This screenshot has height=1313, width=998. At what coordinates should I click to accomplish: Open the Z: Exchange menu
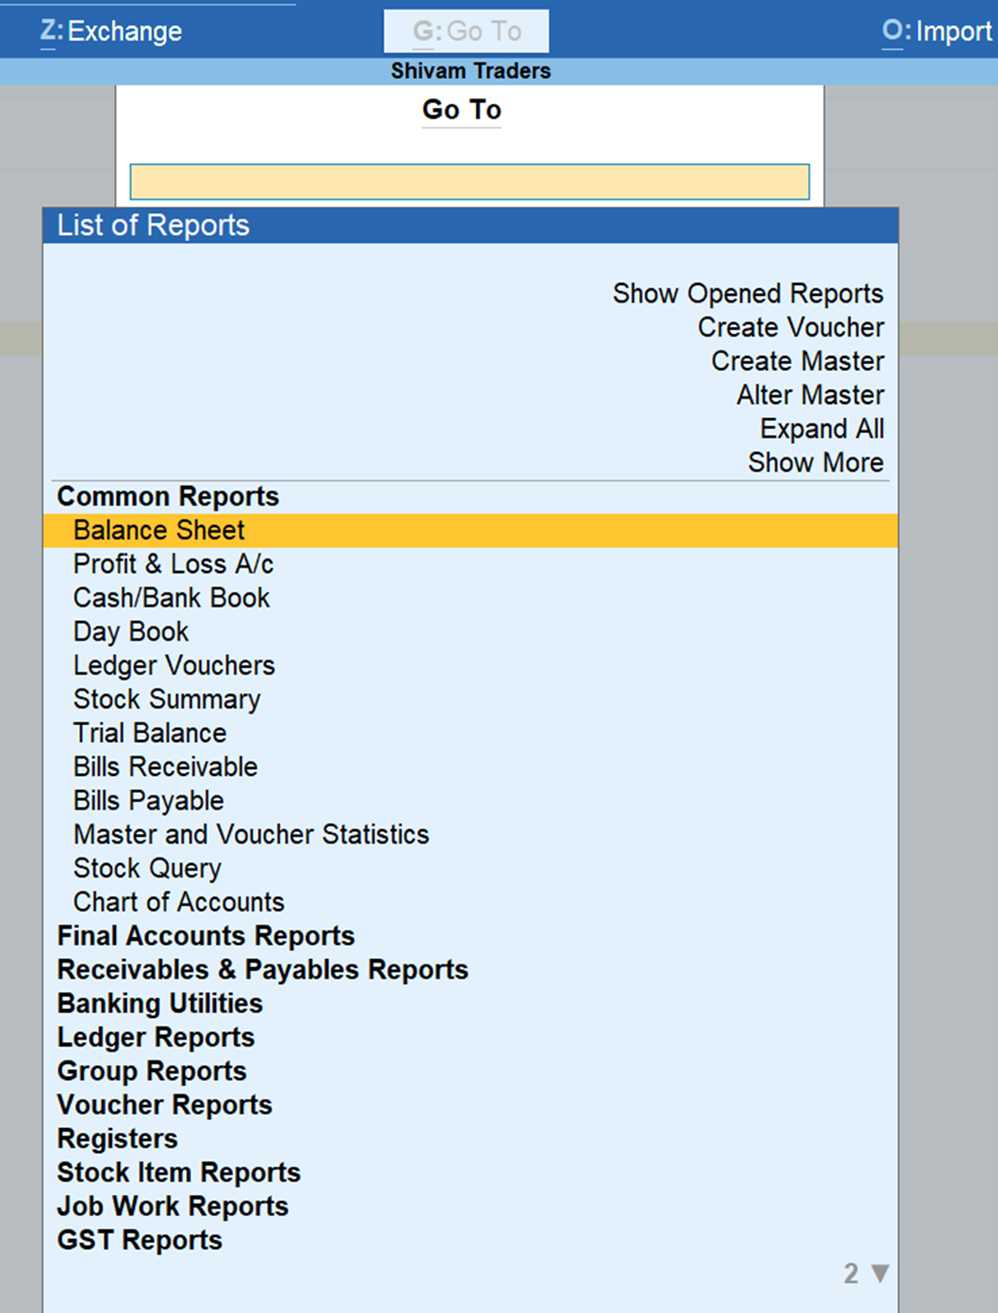111,31
